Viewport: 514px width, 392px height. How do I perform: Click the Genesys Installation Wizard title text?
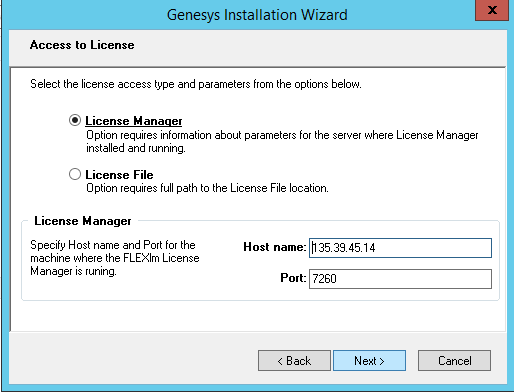(257, 15)
